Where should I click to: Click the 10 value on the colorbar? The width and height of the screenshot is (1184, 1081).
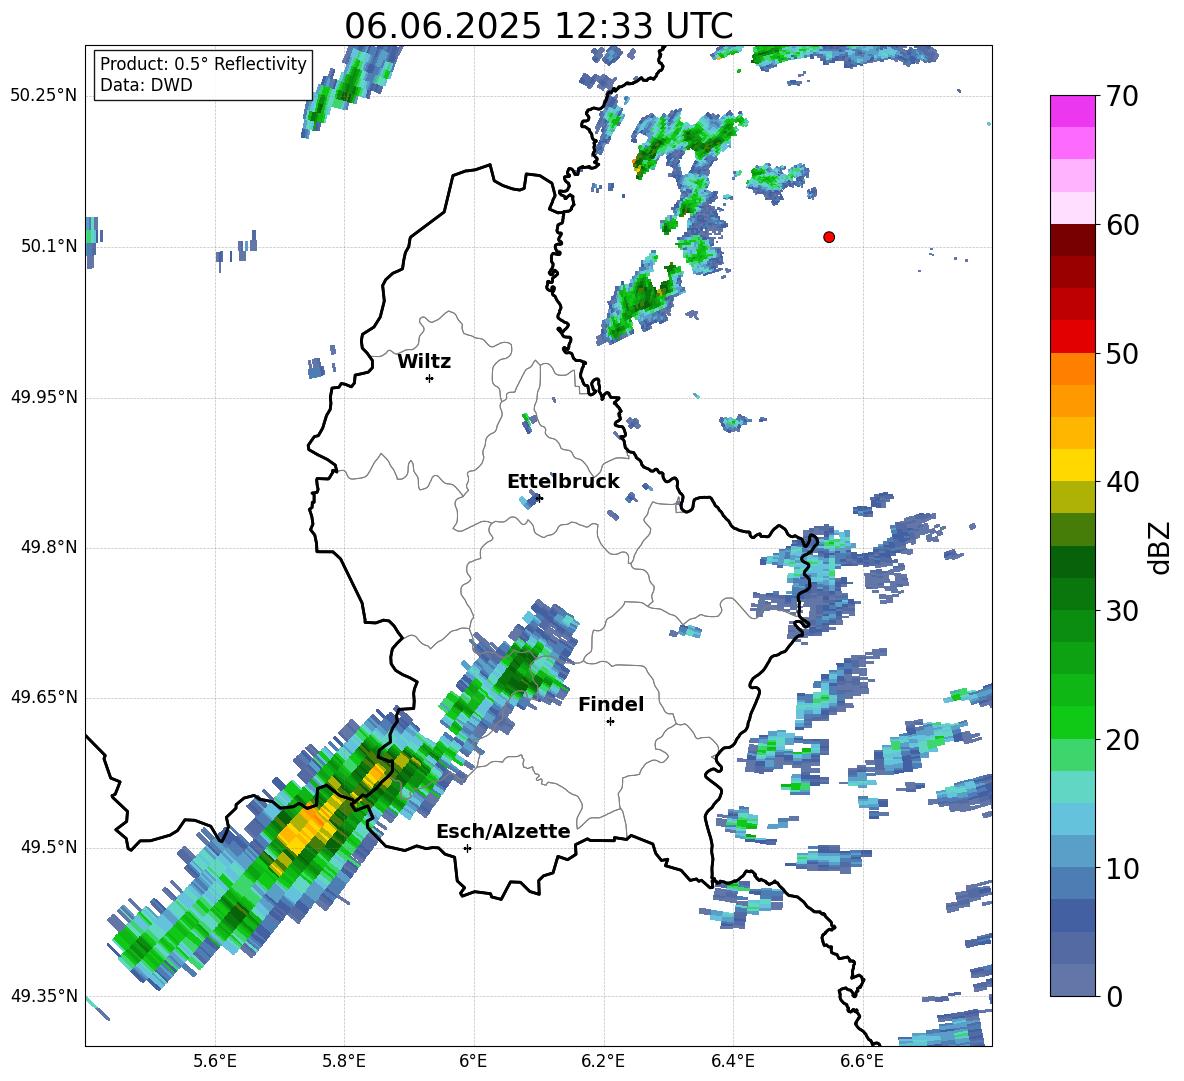click(x=1122, y=869)
